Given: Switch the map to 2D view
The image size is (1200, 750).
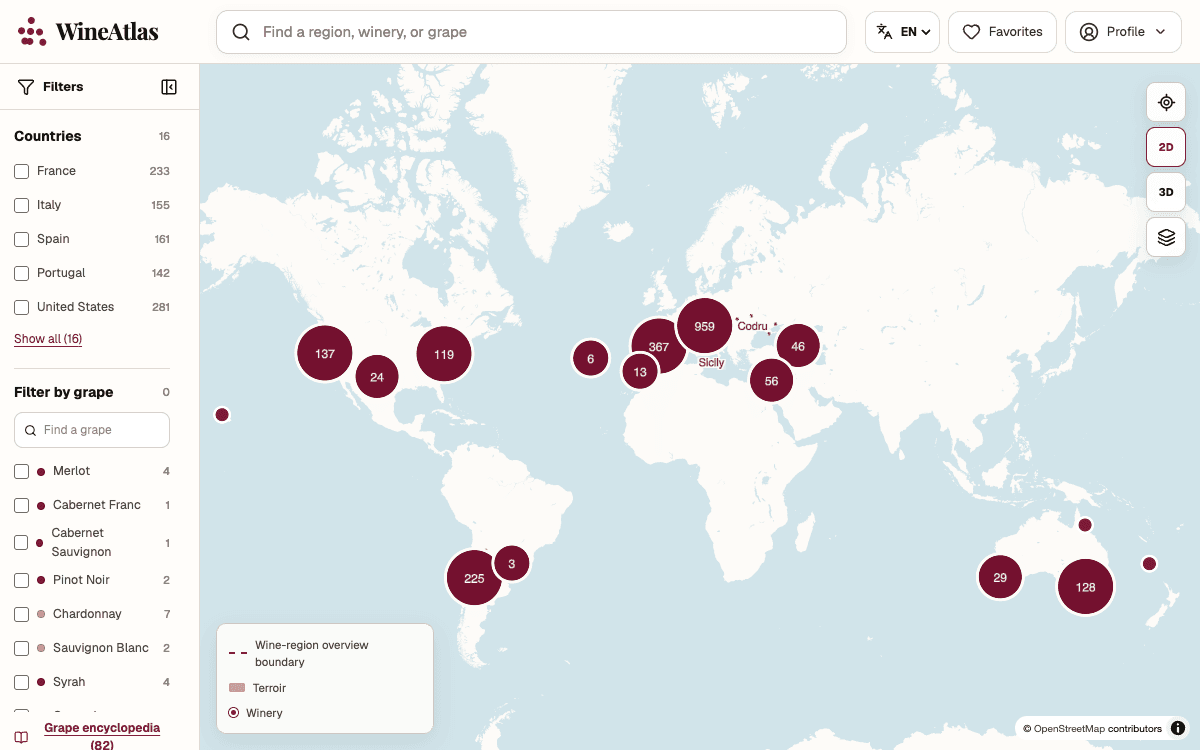Looking at the screenshot, I should point(1166,147).
